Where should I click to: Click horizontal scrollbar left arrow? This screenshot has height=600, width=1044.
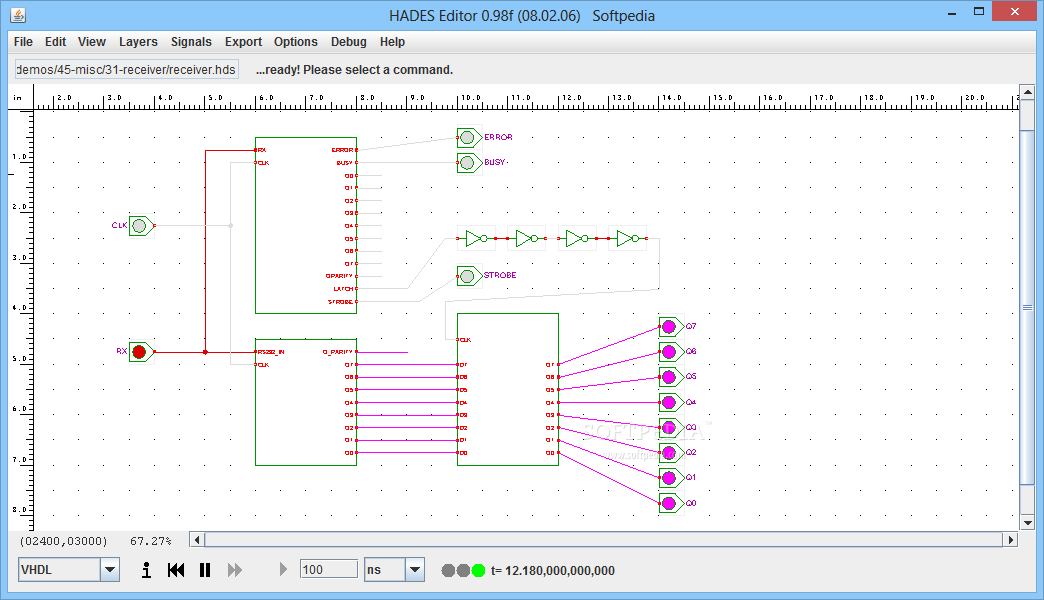pyautogui.click(x=197, y=540)
